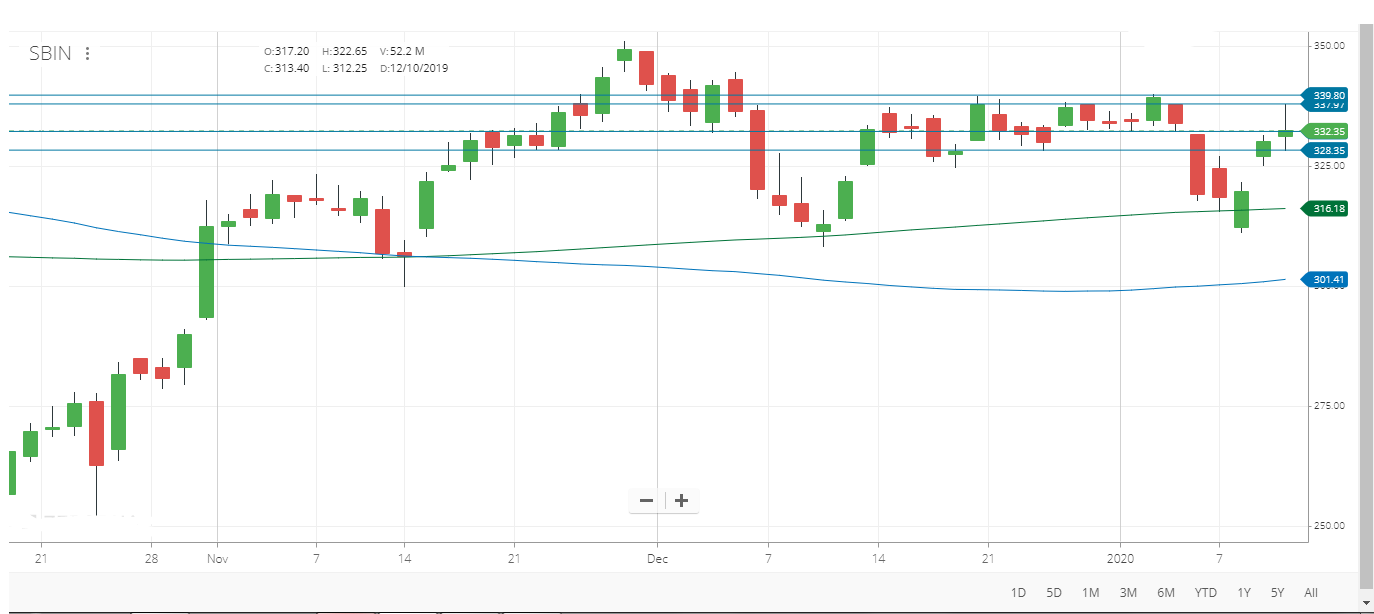Screen dimensions: 1374x614
Task: Show the 5Y time range
Action: click(x=1277, y=593)
